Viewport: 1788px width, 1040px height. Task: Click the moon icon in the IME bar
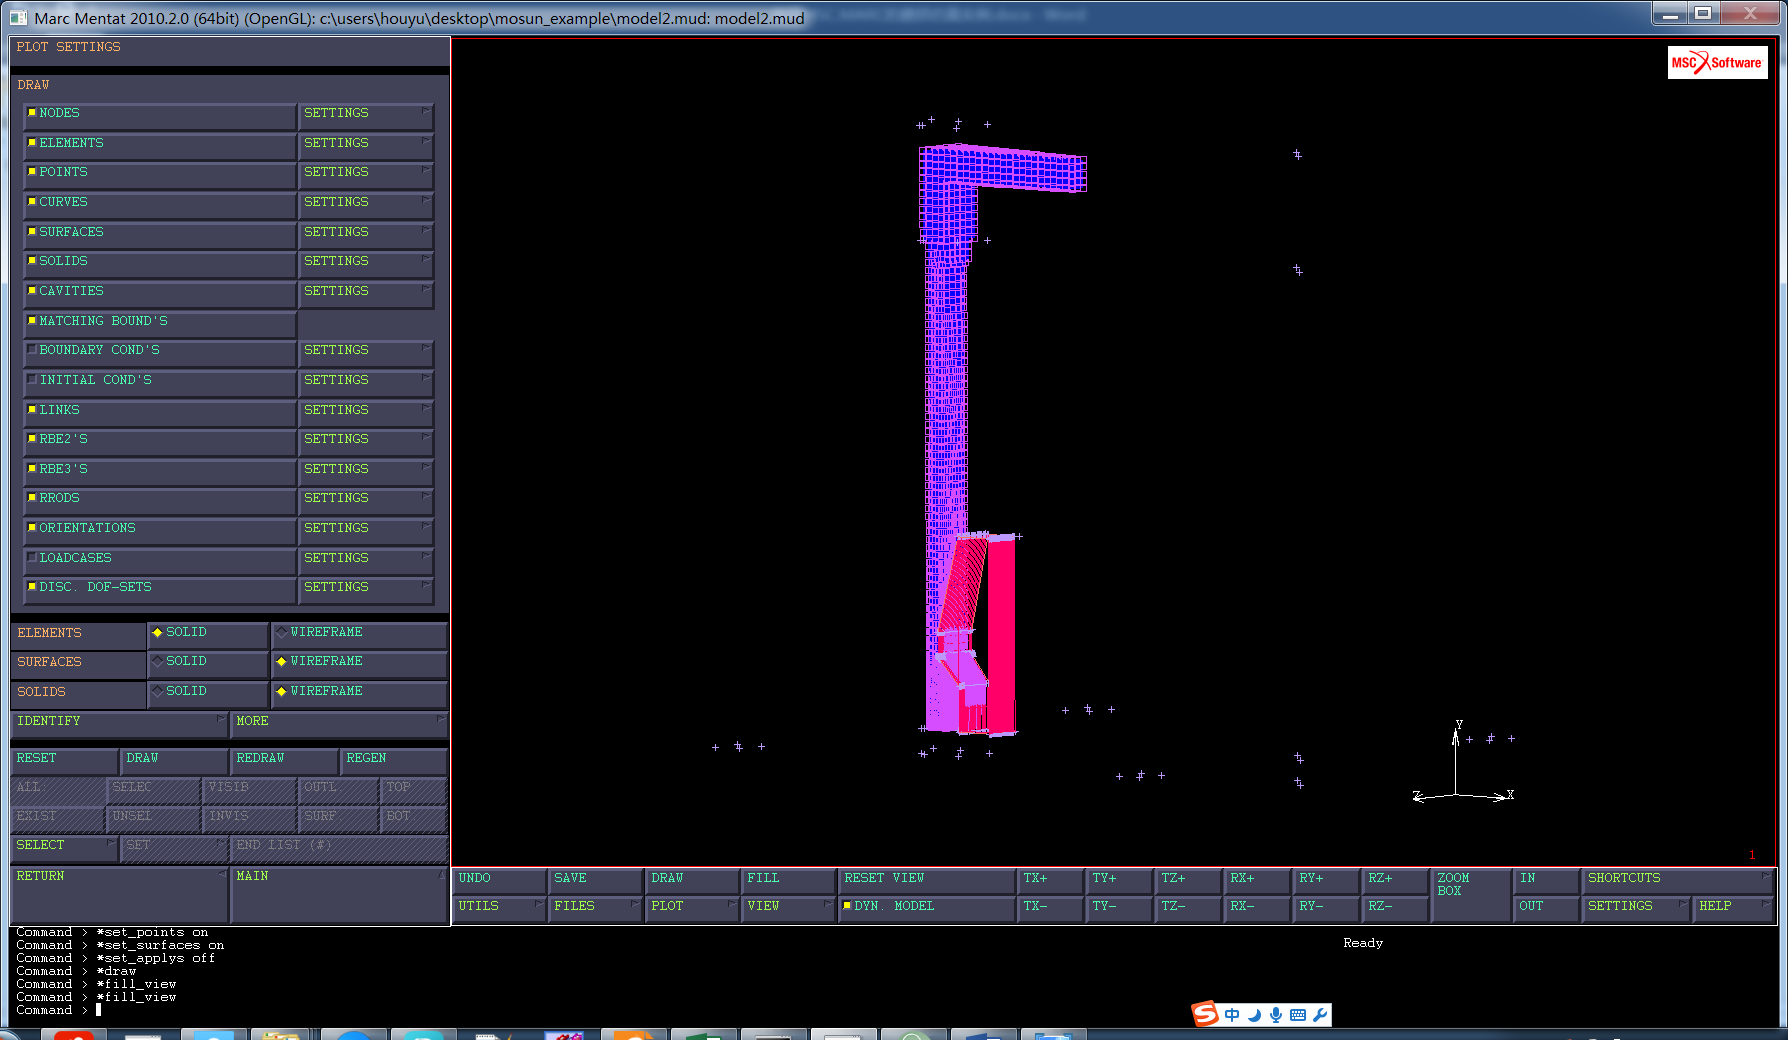tap(1254, 1015)
